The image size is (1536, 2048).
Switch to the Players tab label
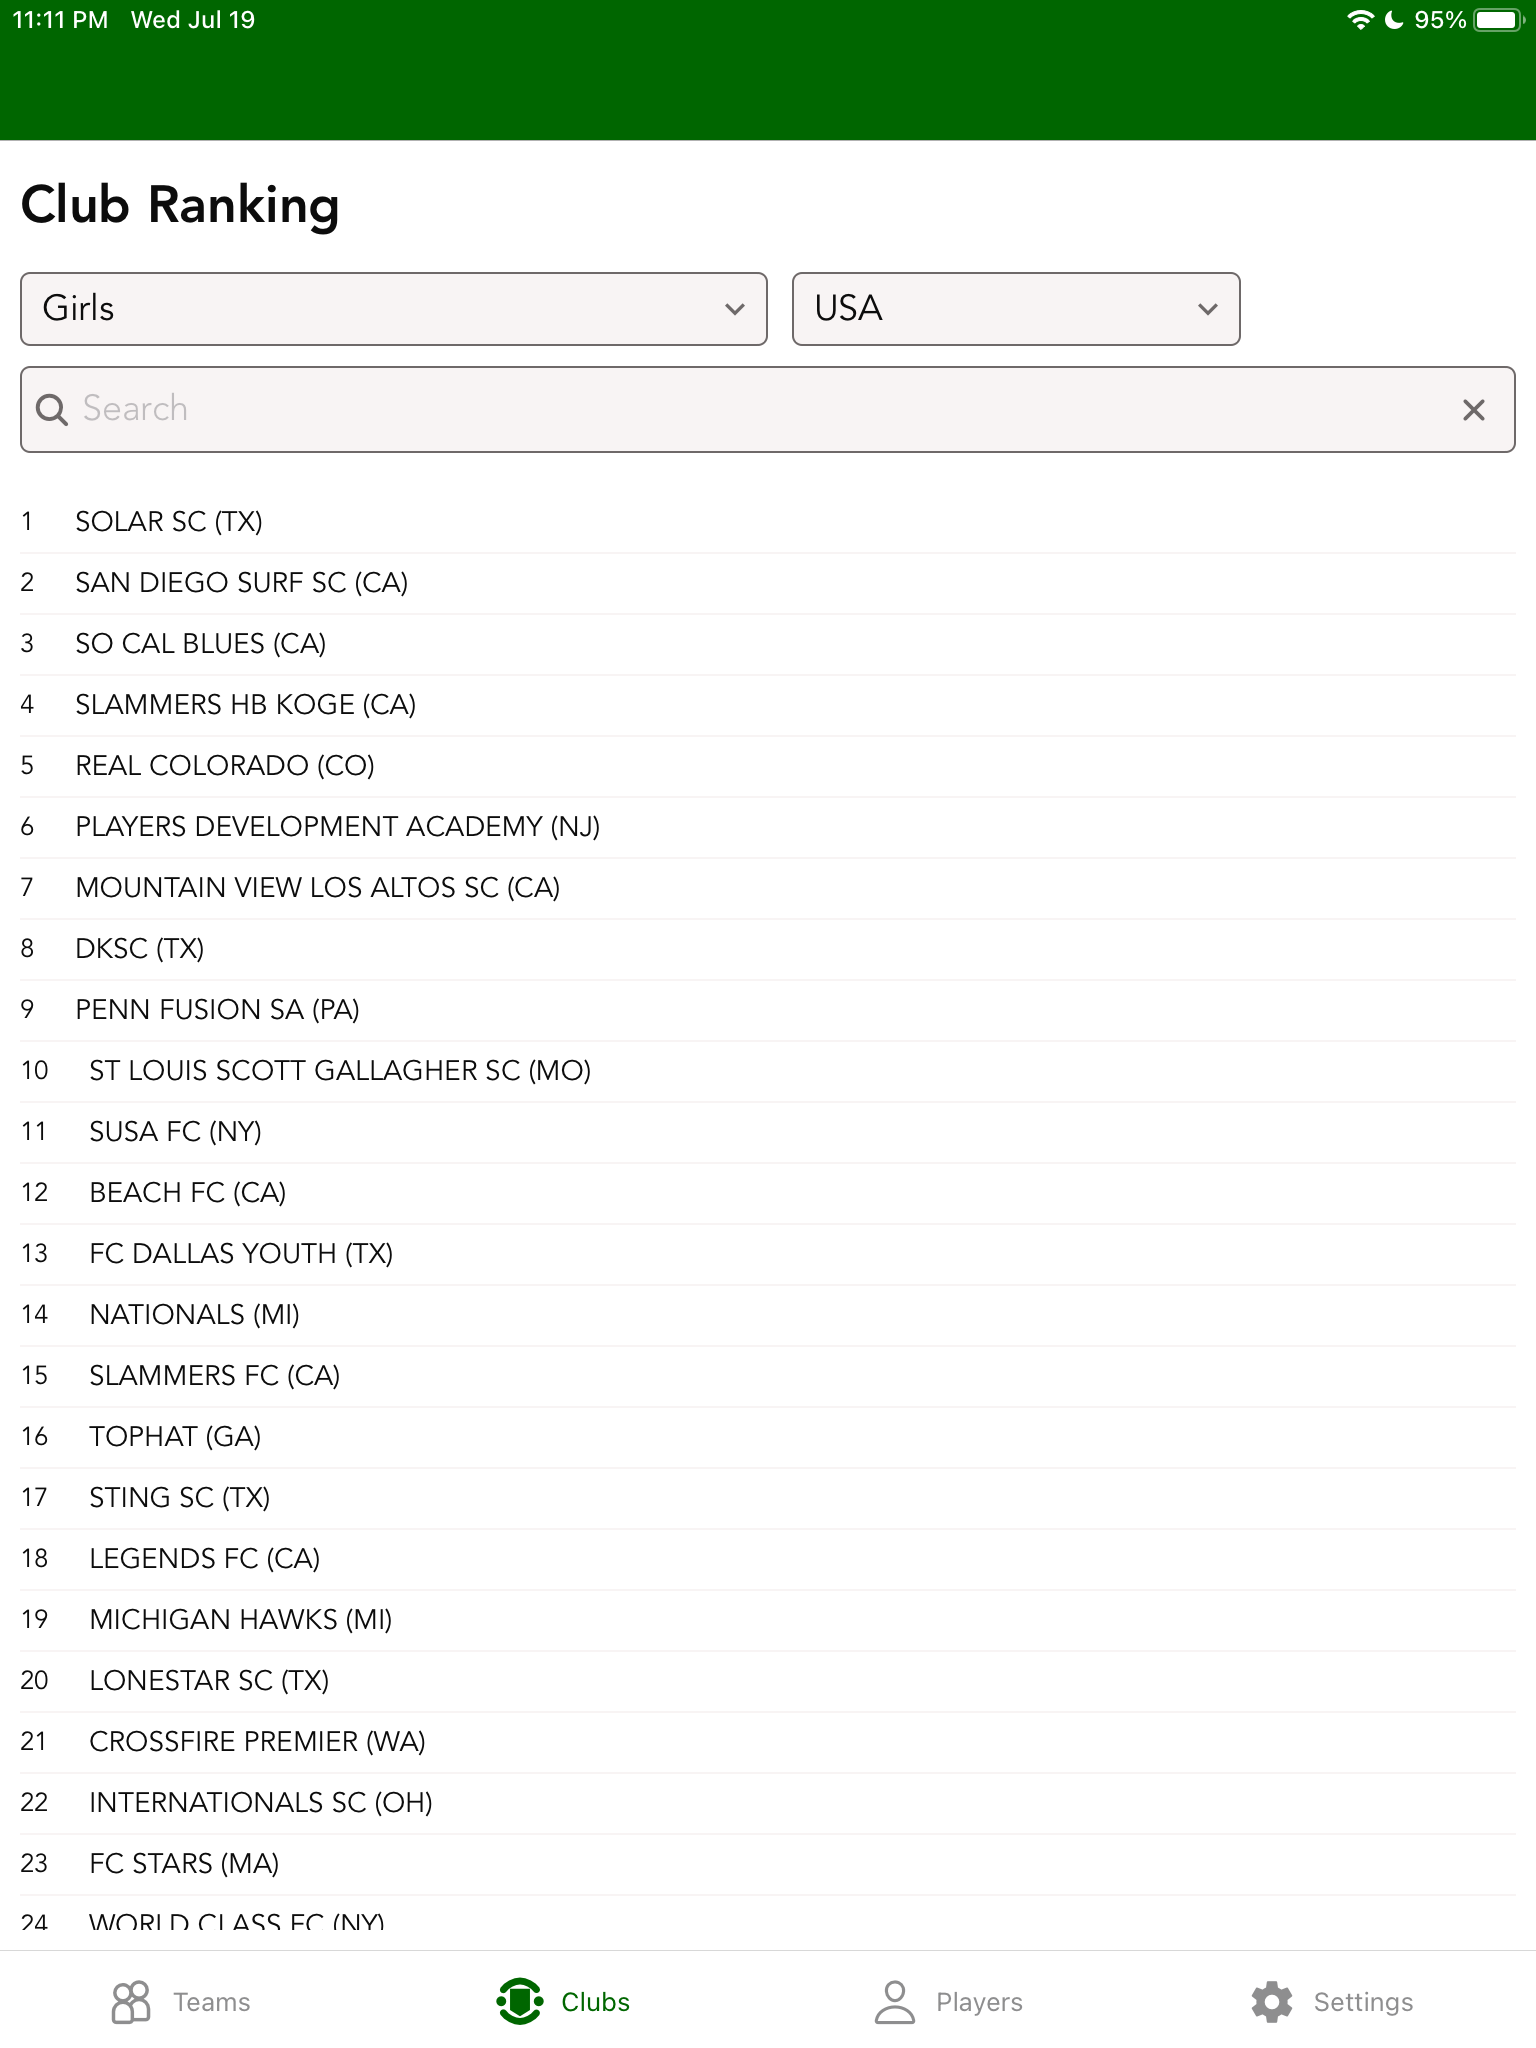(x=979, y=2002)
